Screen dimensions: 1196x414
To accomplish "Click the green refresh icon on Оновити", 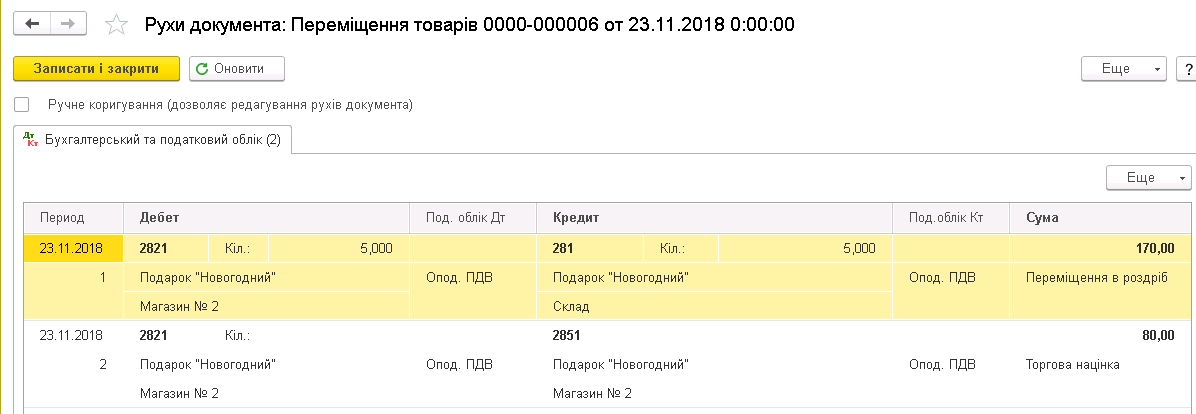I will pyautogui.click(x=202, y=69).
